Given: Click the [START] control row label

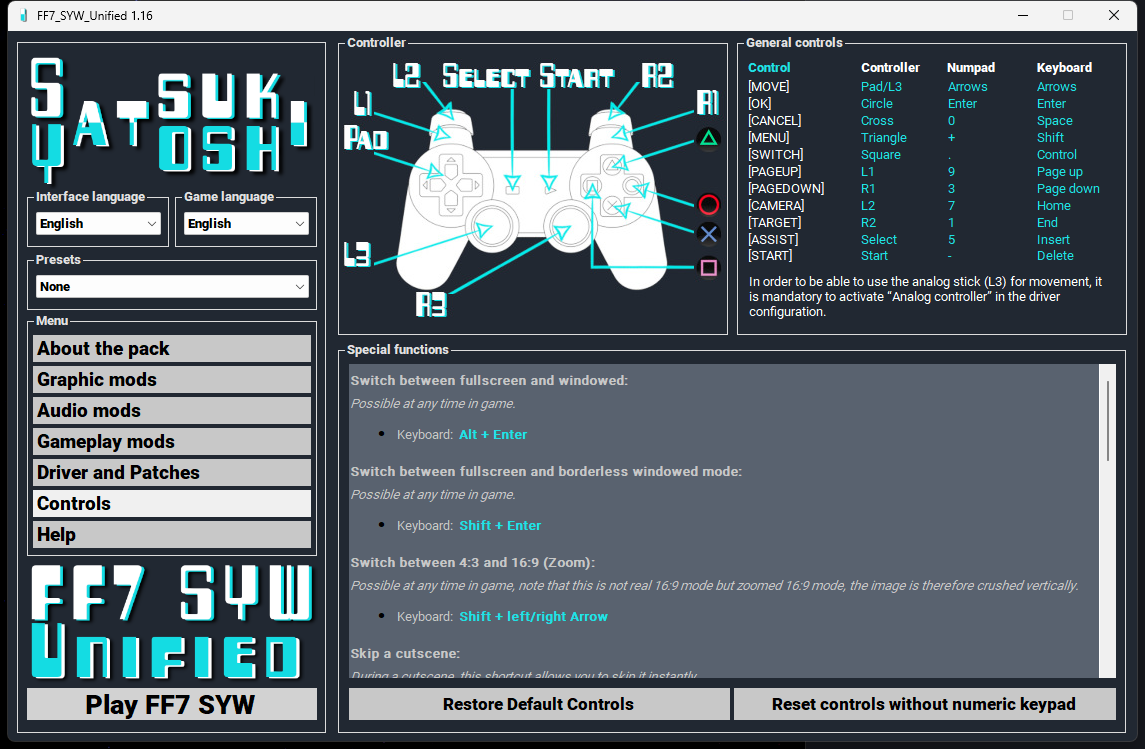Looking at the screenshot, I should click(770, 256).
